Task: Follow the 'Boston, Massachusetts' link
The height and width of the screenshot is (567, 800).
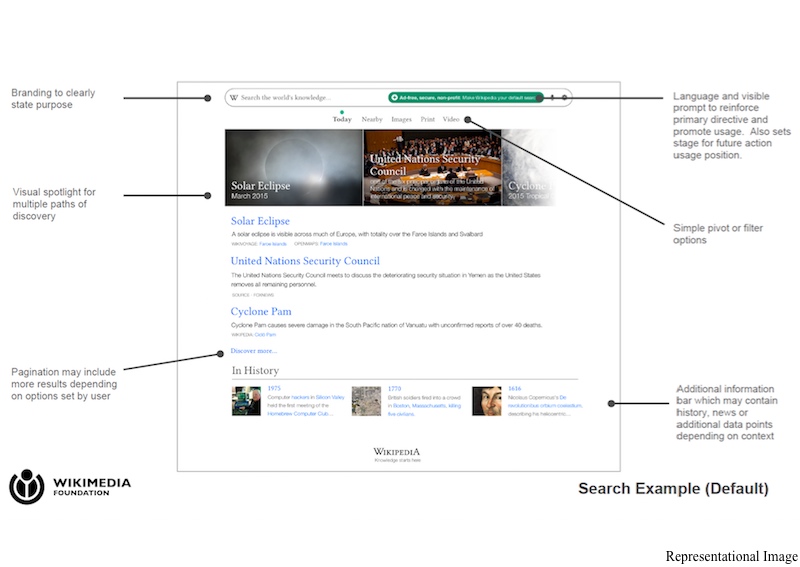Action: (421, 406)
